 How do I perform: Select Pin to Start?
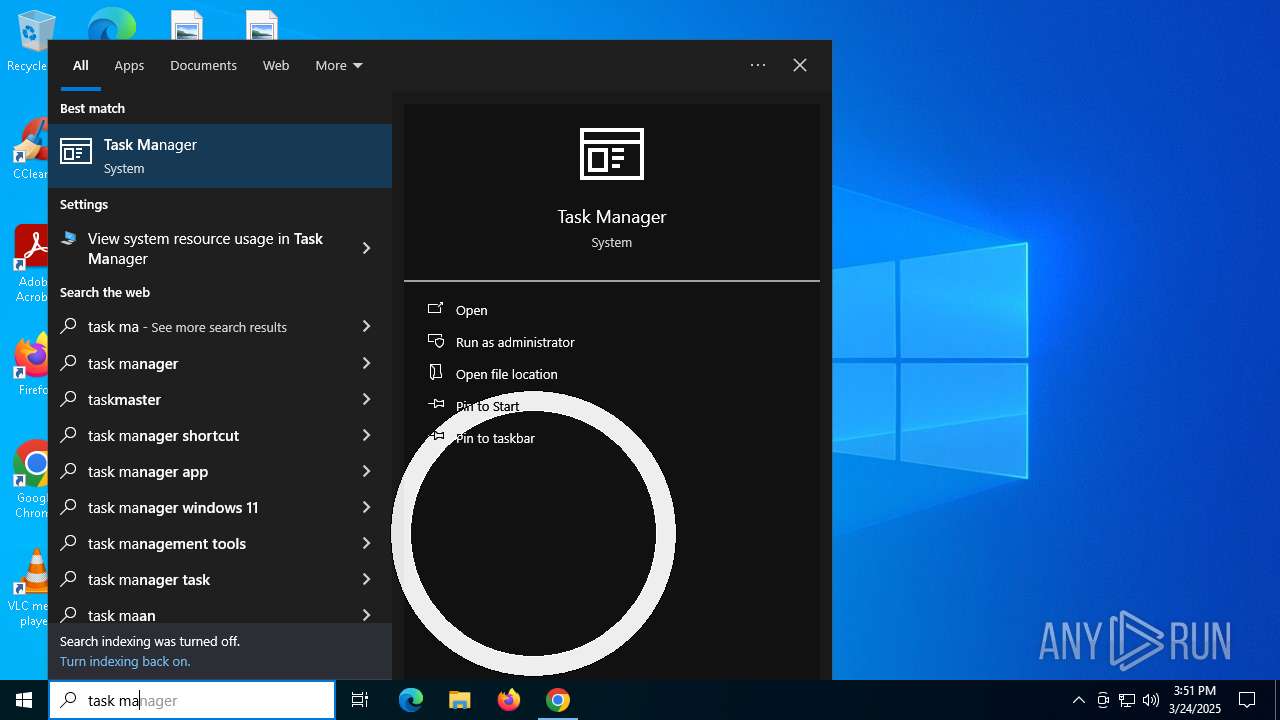pyautogui.click(x=487, y=406)
